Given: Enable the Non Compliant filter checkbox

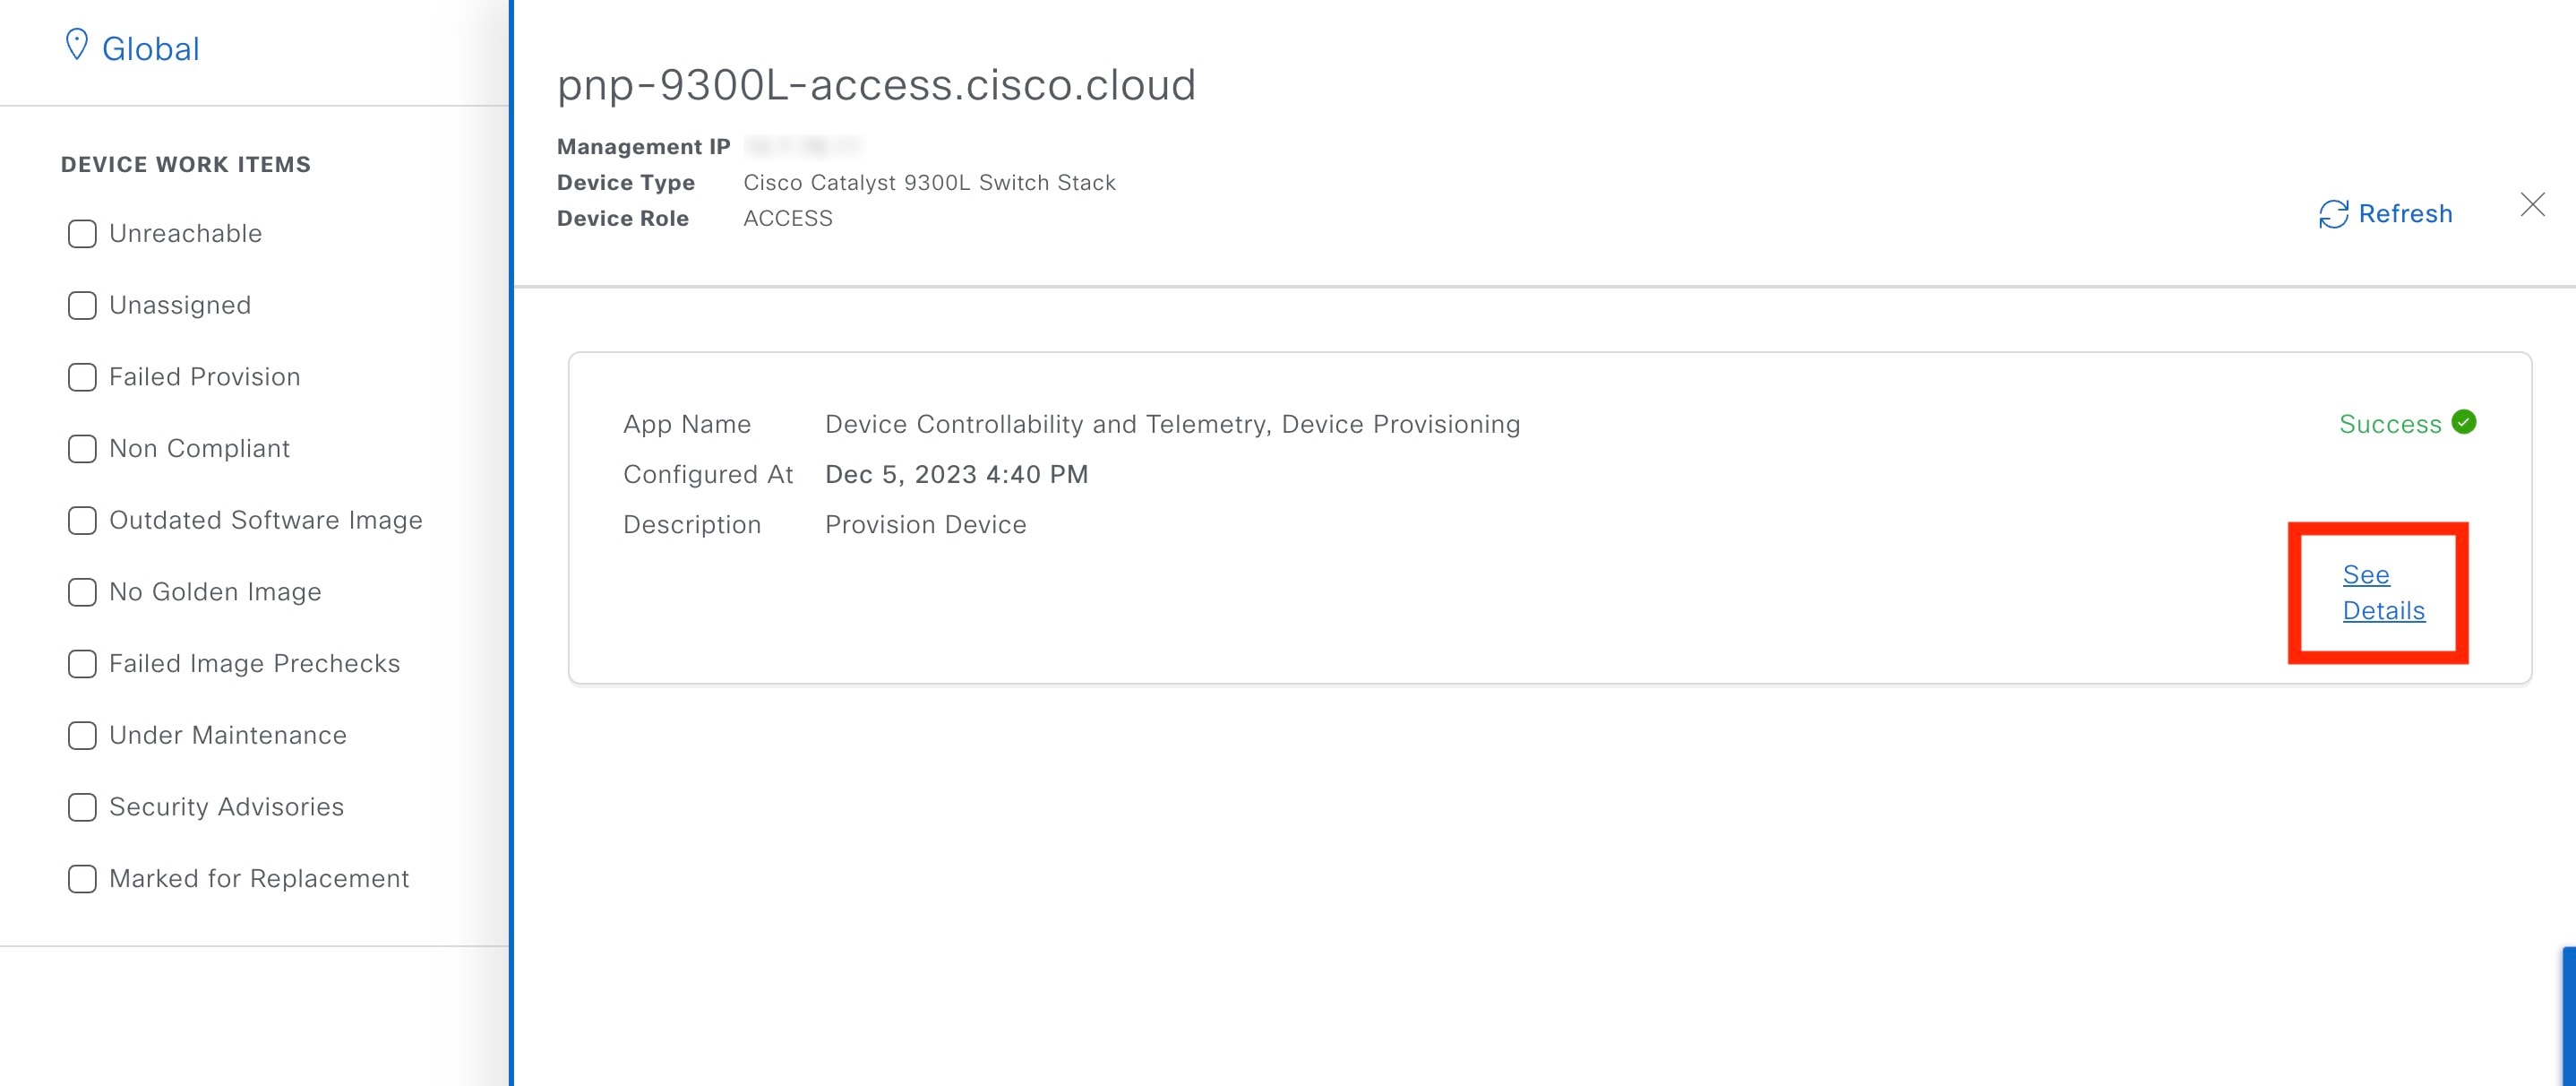Looking at the screenshot, I should 82,447.
